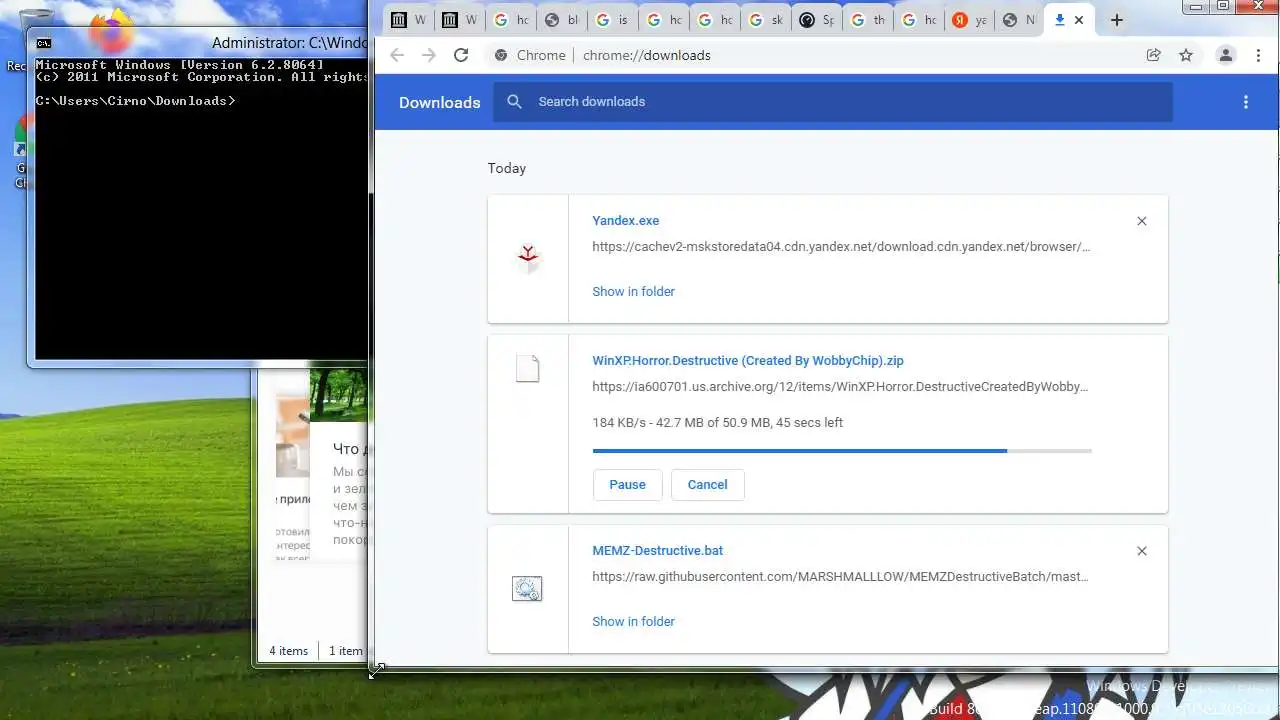The height and width of the screenshot is (720, 1280).
Task: Switch to the 'Sp' tab
Action: pos(817,20)
